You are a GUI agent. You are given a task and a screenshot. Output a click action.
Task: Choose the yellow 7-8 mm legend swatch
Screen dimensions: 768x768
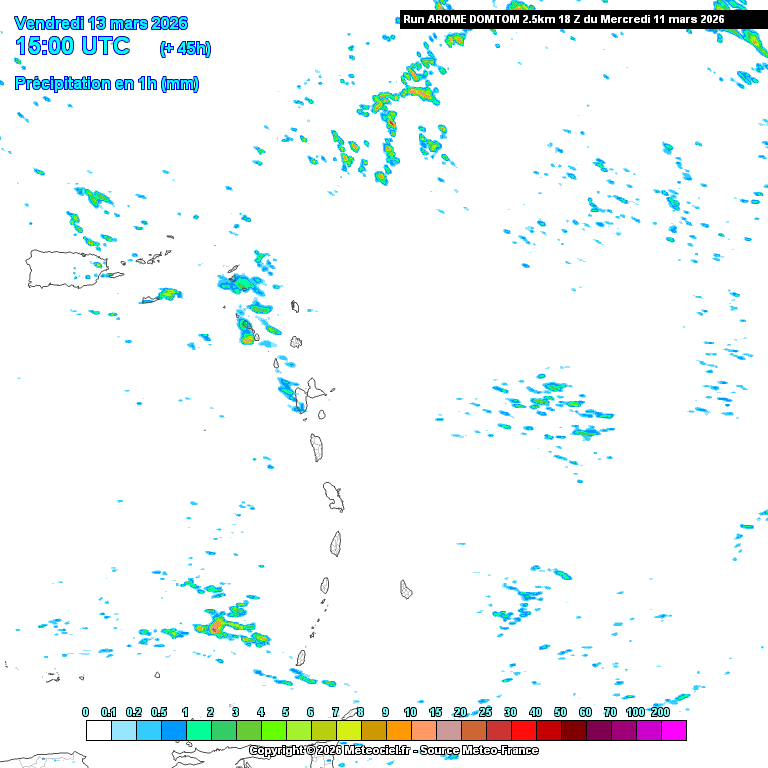pos(348,731)
